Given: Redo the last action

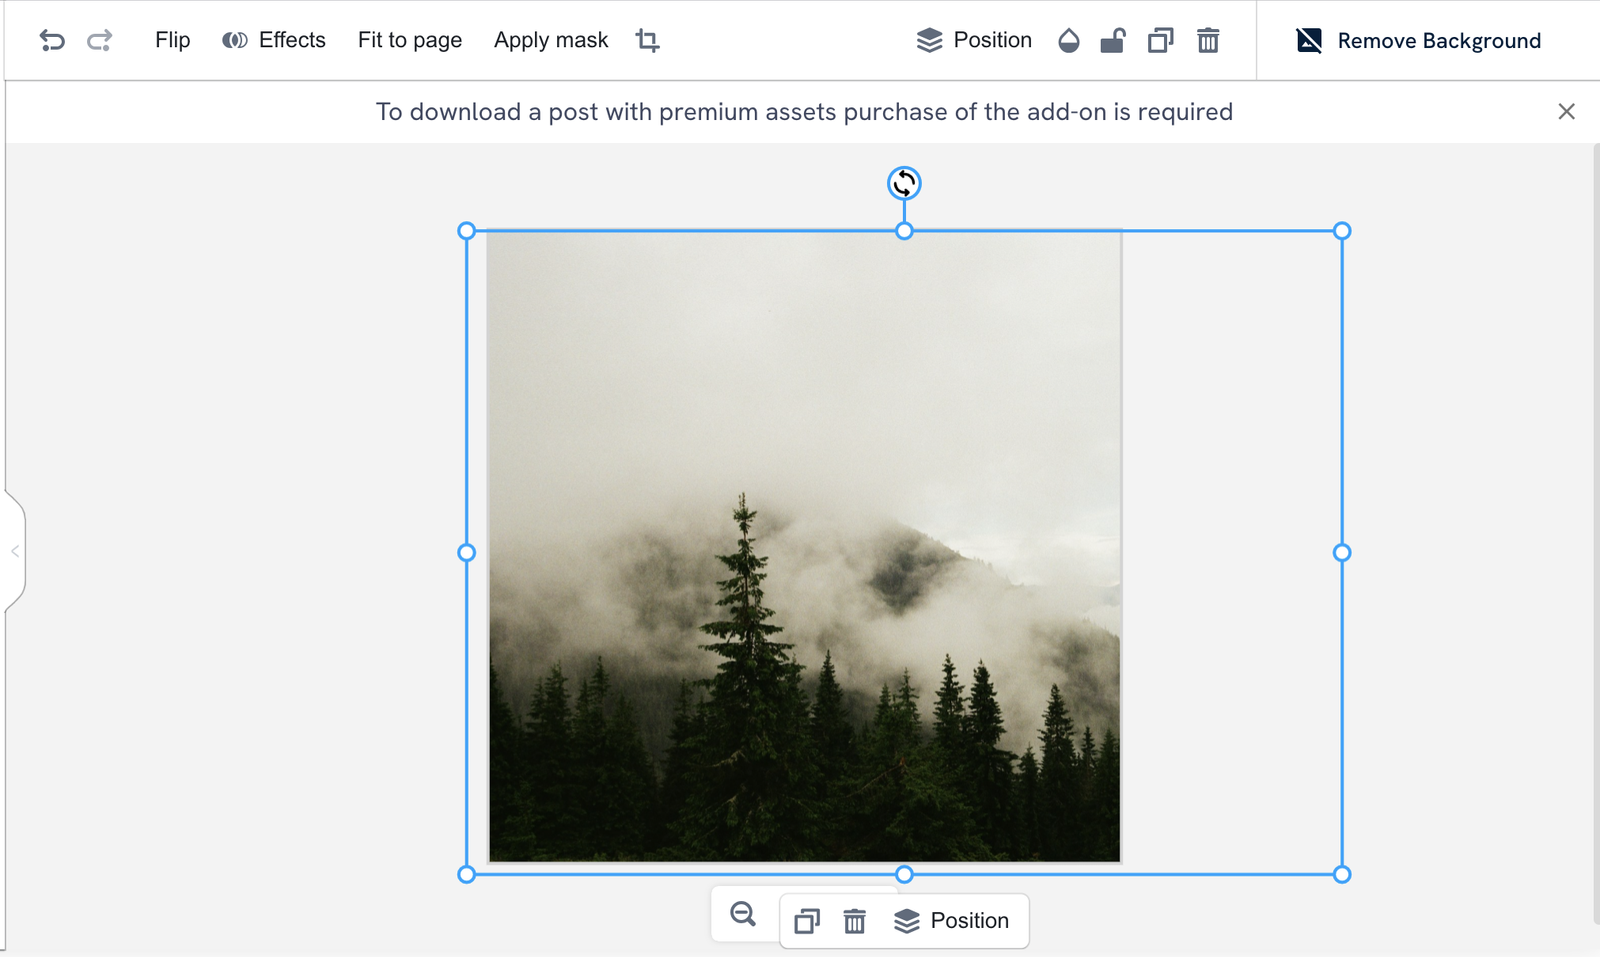Looking at the screenshot, I should pos(97,40).
